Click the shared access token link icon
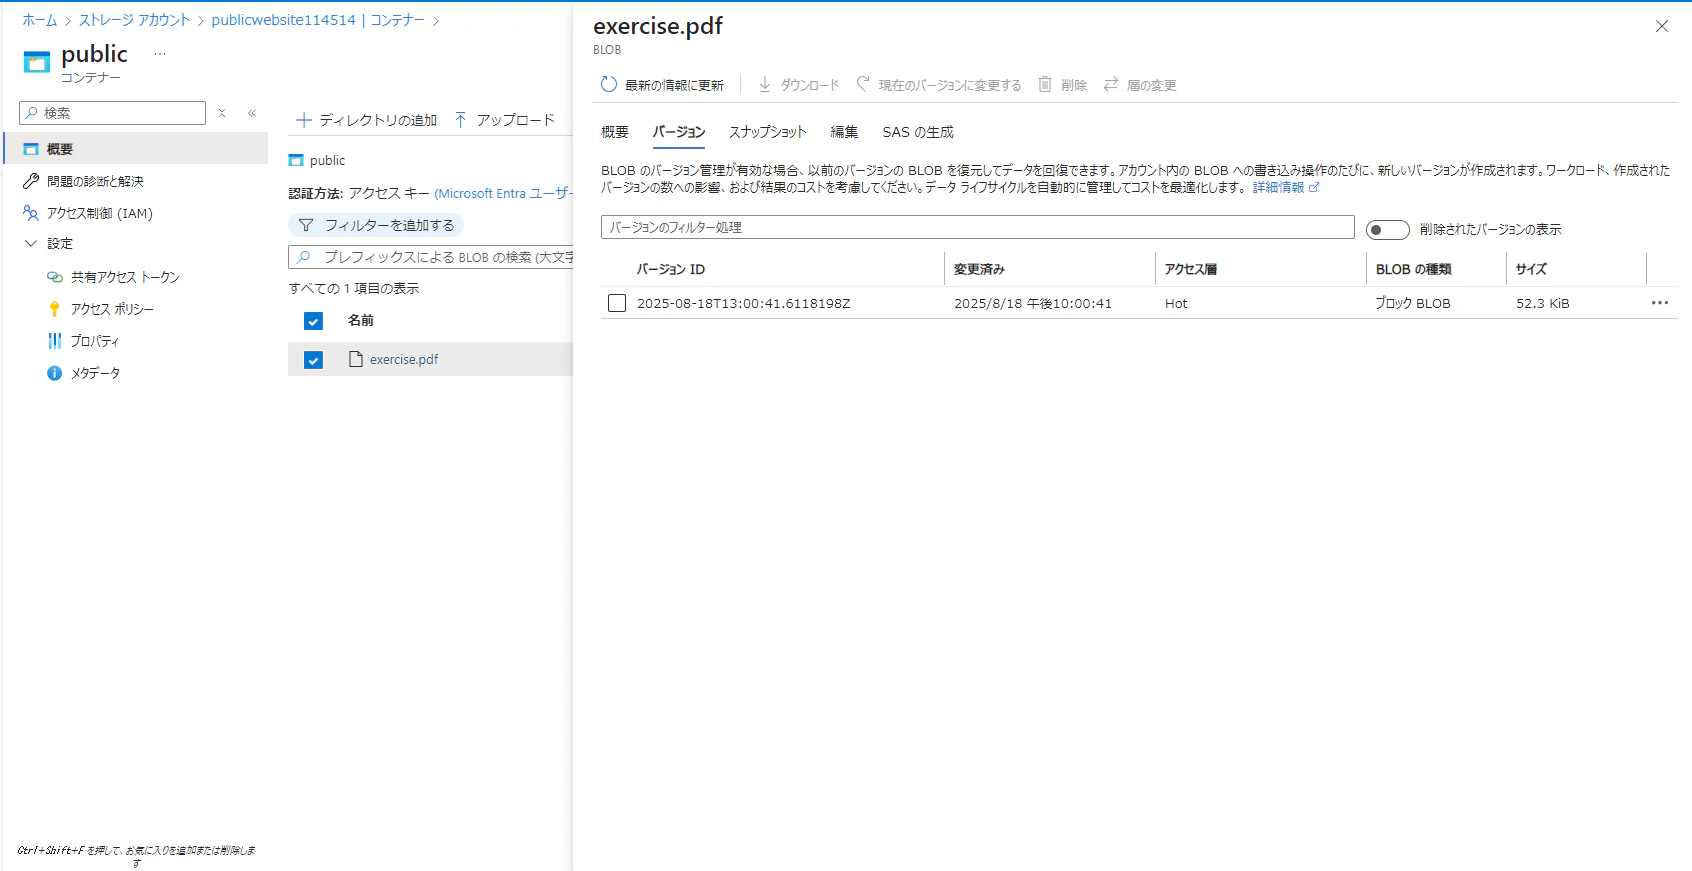1692x871 pixels. [x=55, y=277]
